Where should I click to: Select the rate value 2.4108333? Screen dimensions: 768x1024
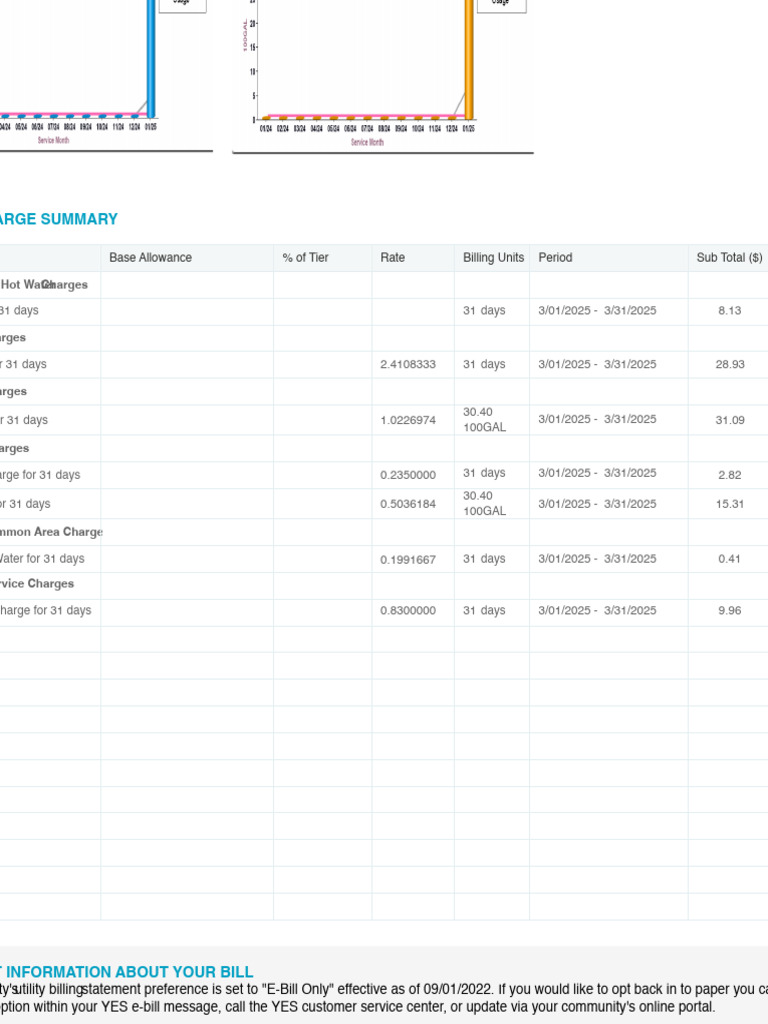[x=408, y=364]
